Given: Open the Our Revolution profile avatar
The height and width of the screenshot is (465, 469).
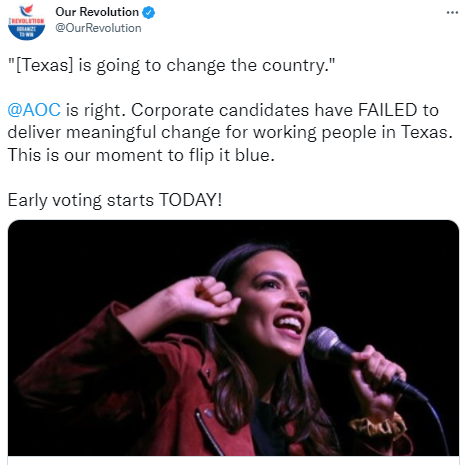Looking at the screenshot, I should coord(26,22).
